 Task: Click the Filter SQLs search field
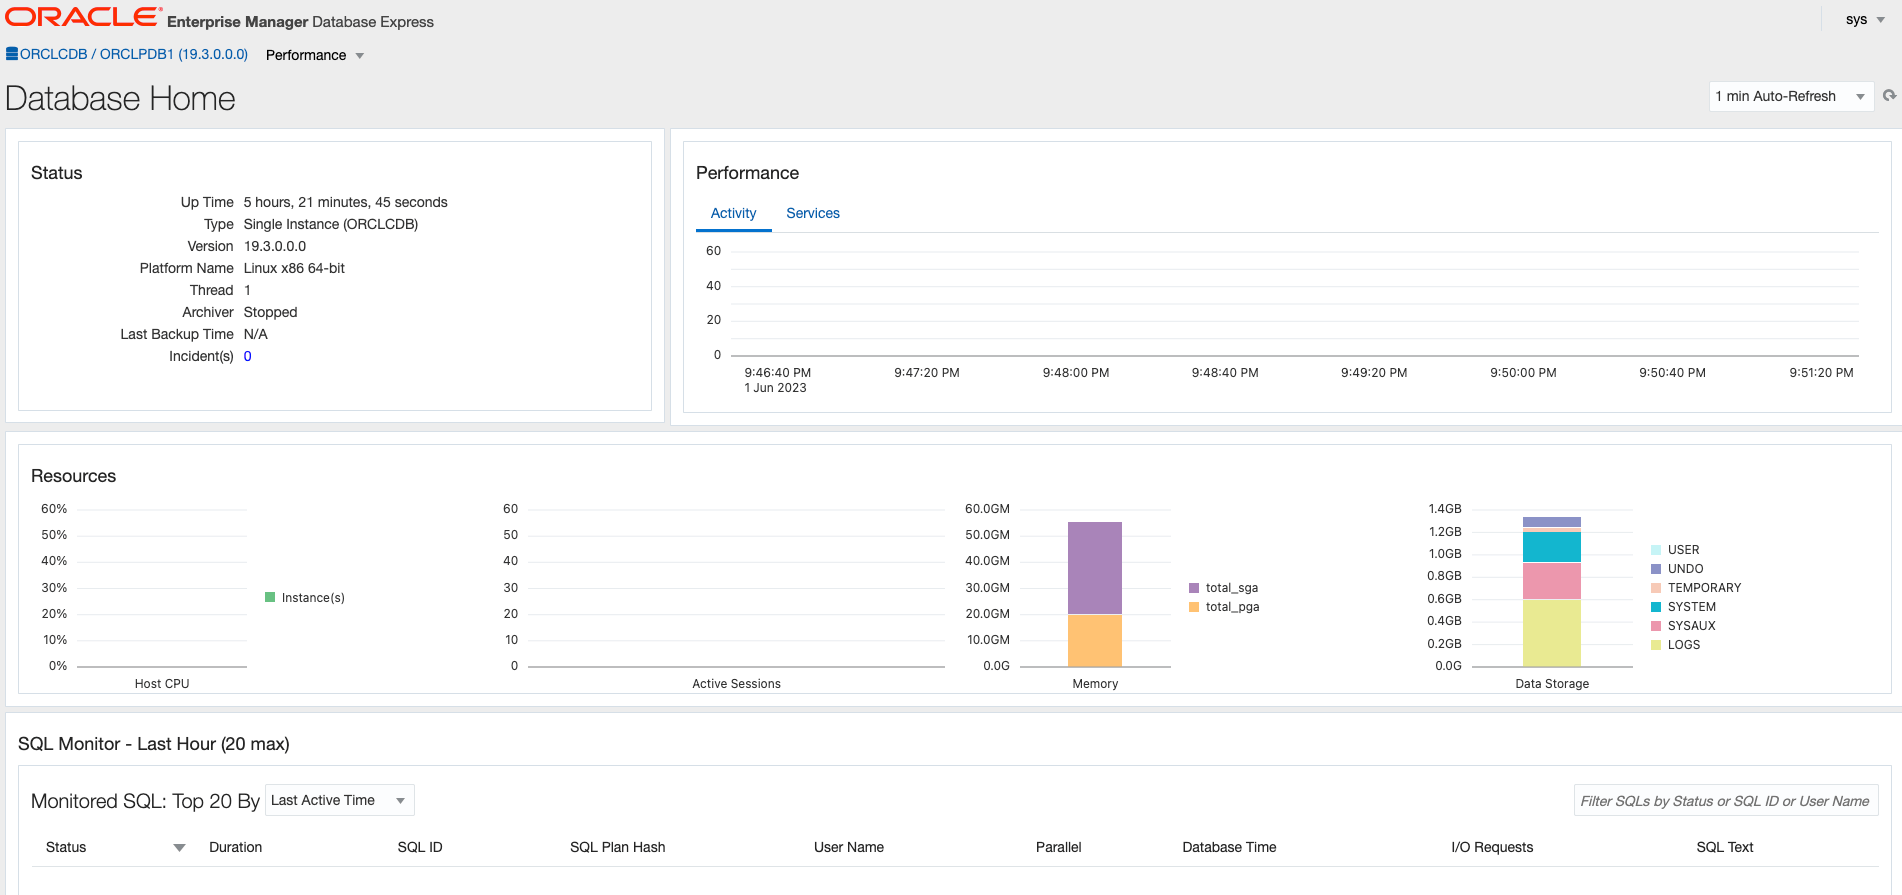[1725, 801]
